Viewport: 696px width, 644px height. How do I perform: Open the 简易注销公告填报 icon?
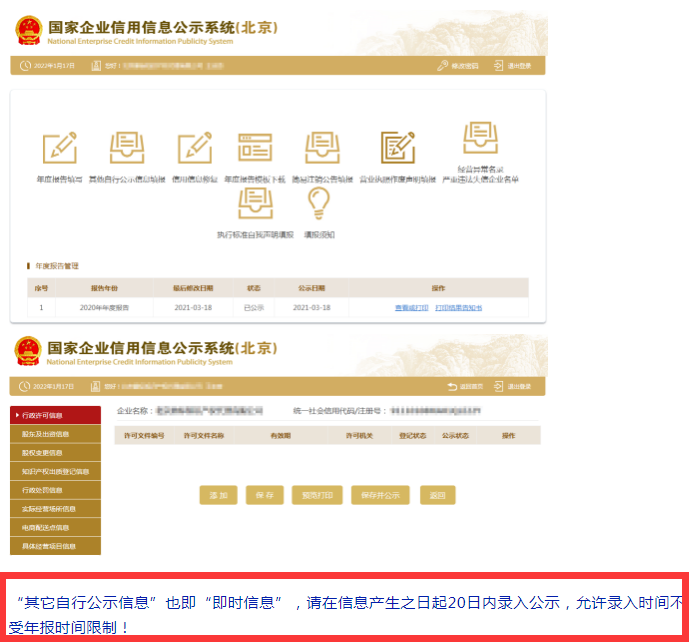click(x=323, y=148)
